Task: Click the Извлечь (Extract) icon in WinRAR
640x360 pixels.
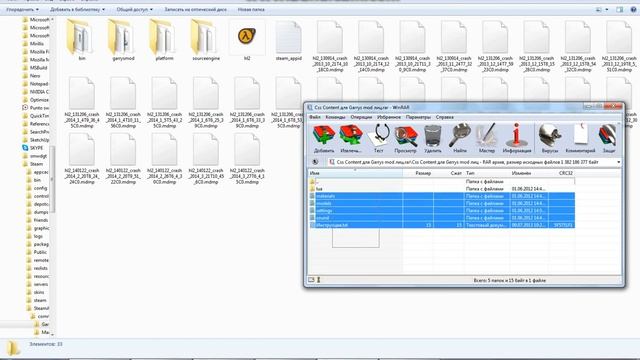Action: [351, 139]
